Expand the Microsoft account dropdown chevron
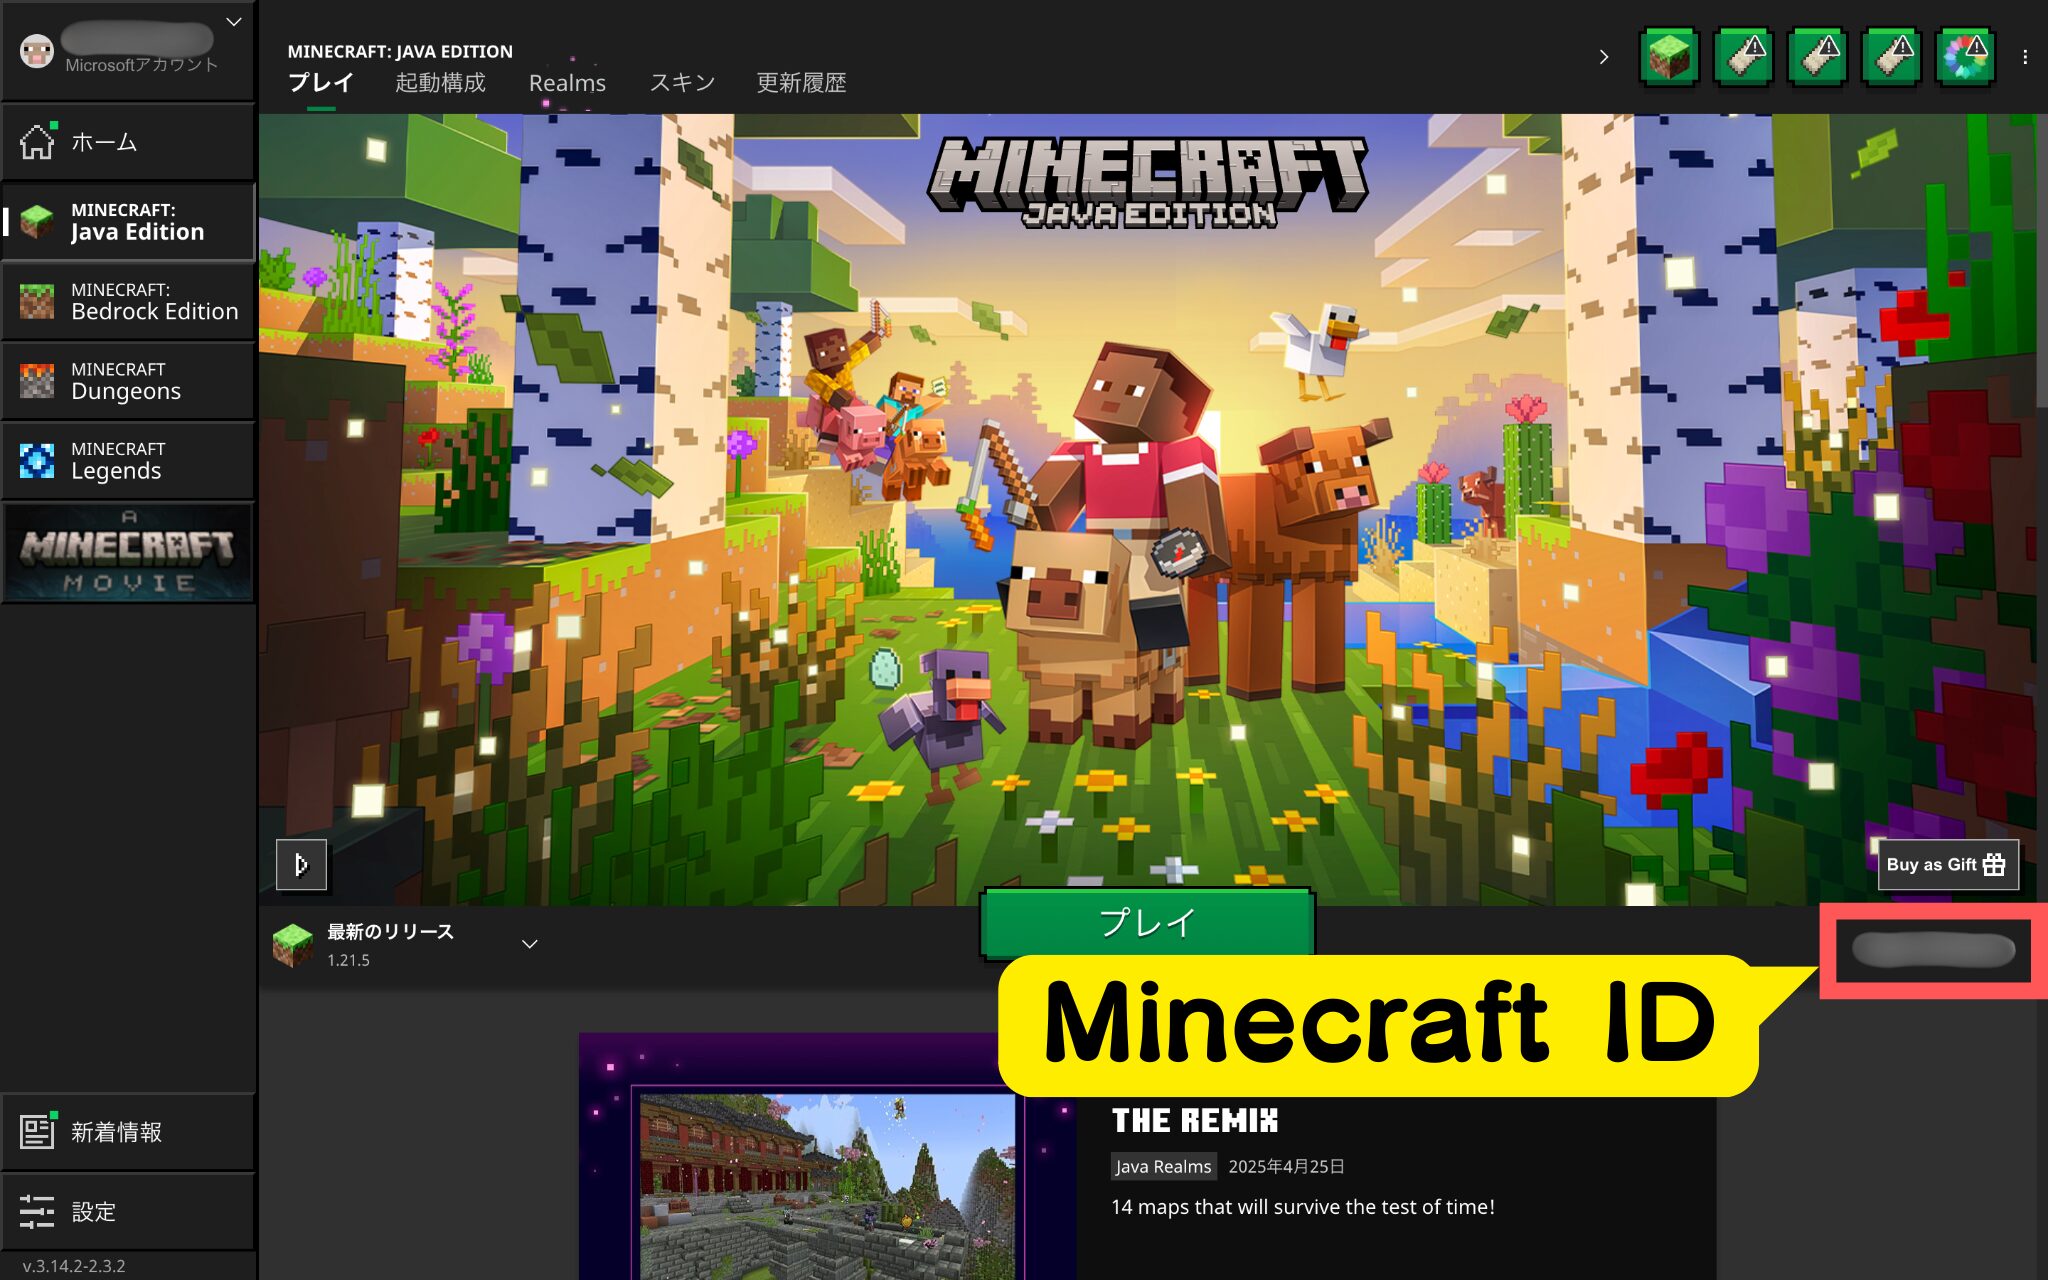Viewport: 2048px width, 1280px height. tap(234, 22)
